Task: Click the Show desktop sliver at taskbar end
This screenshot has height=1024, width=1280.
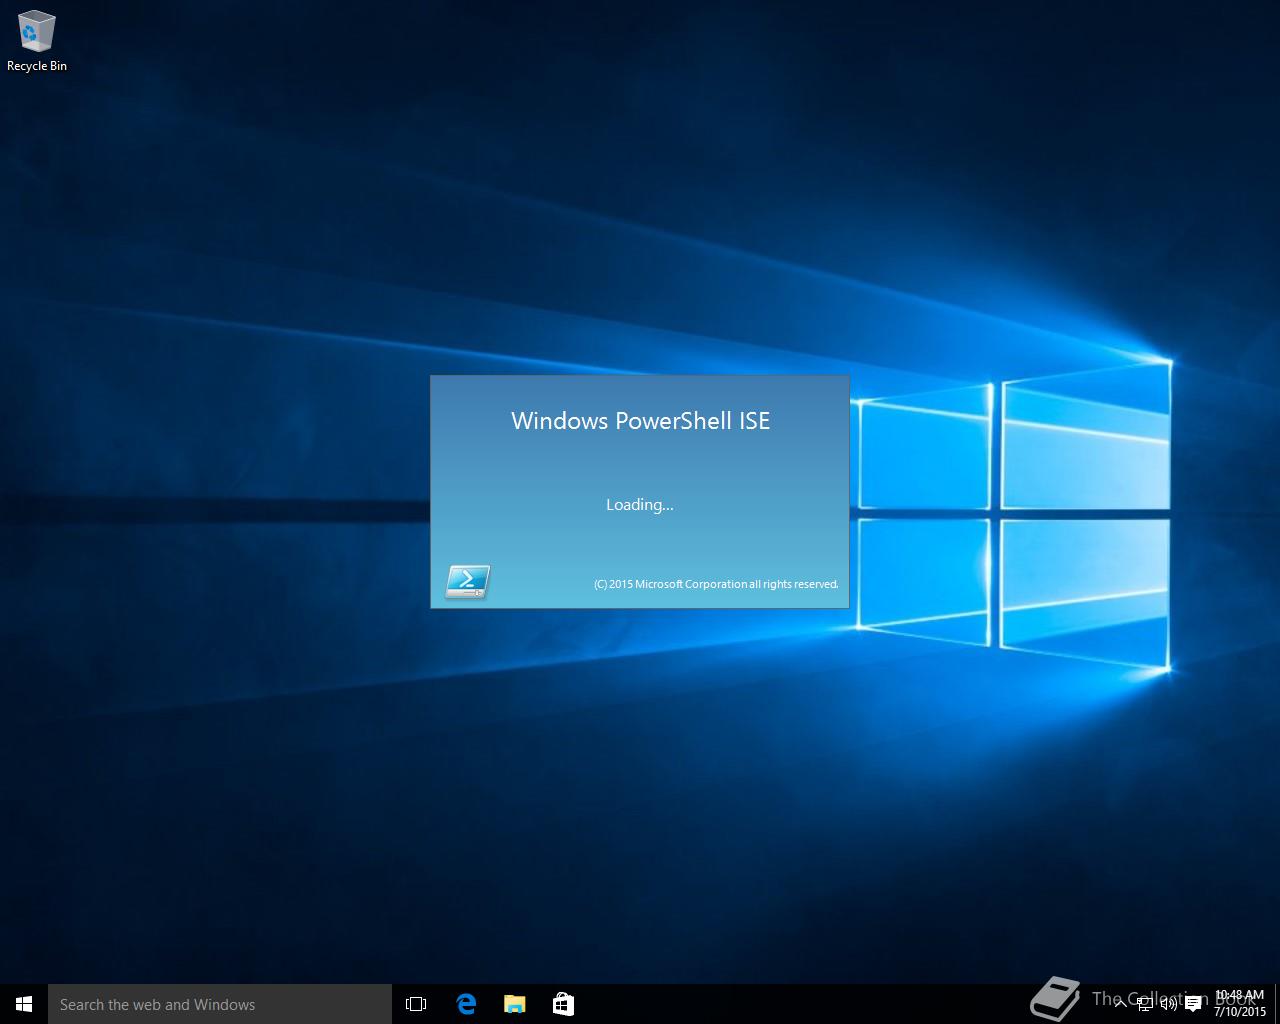Action: 1277,1004
